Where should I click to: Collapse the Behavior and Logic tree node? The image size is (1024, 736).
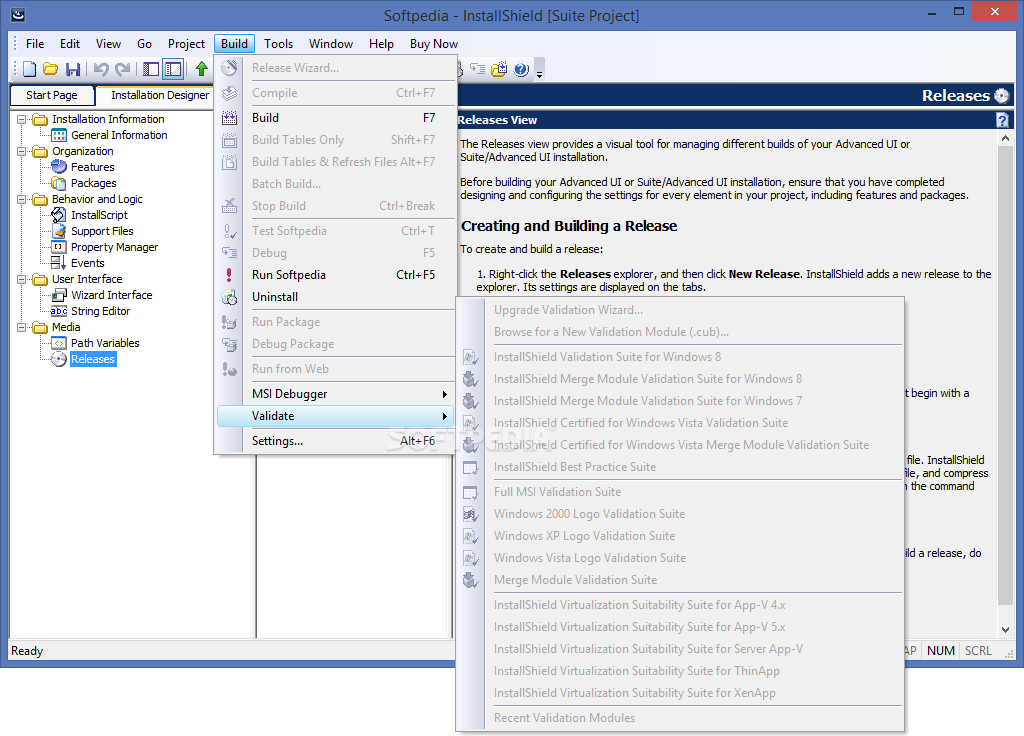coord(22,199)
